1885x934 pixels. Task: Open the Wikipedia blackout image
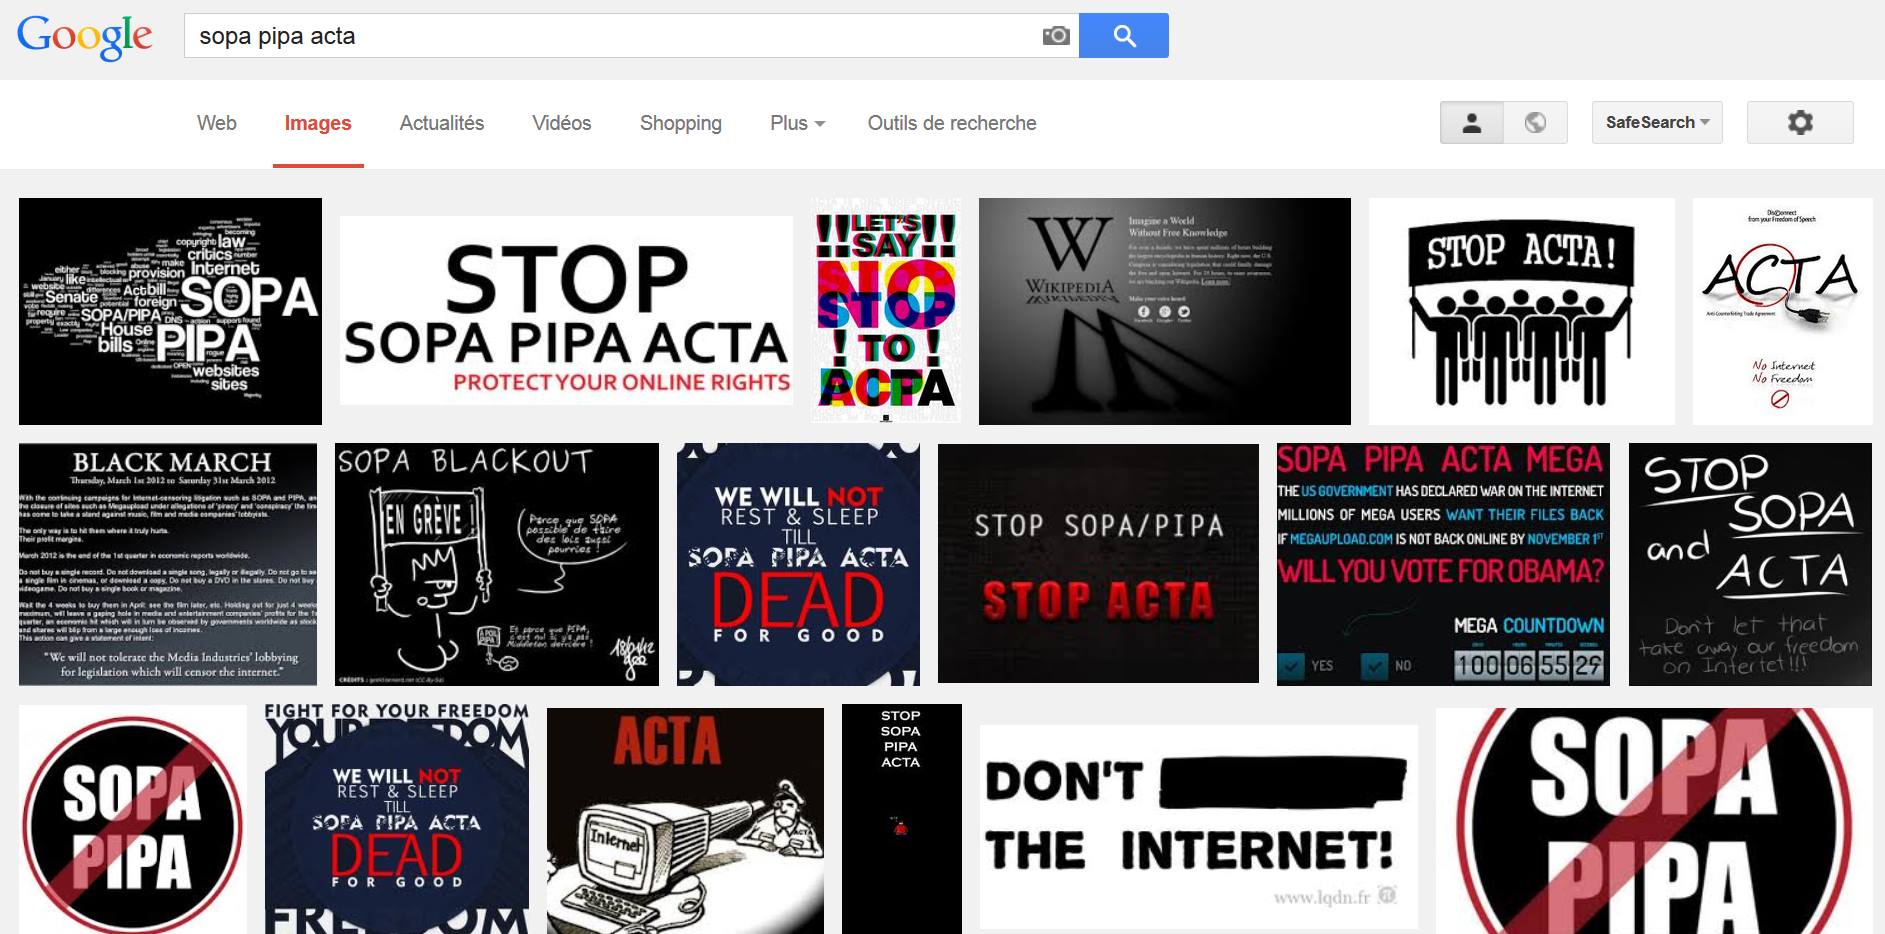[x=1164, y=311]
